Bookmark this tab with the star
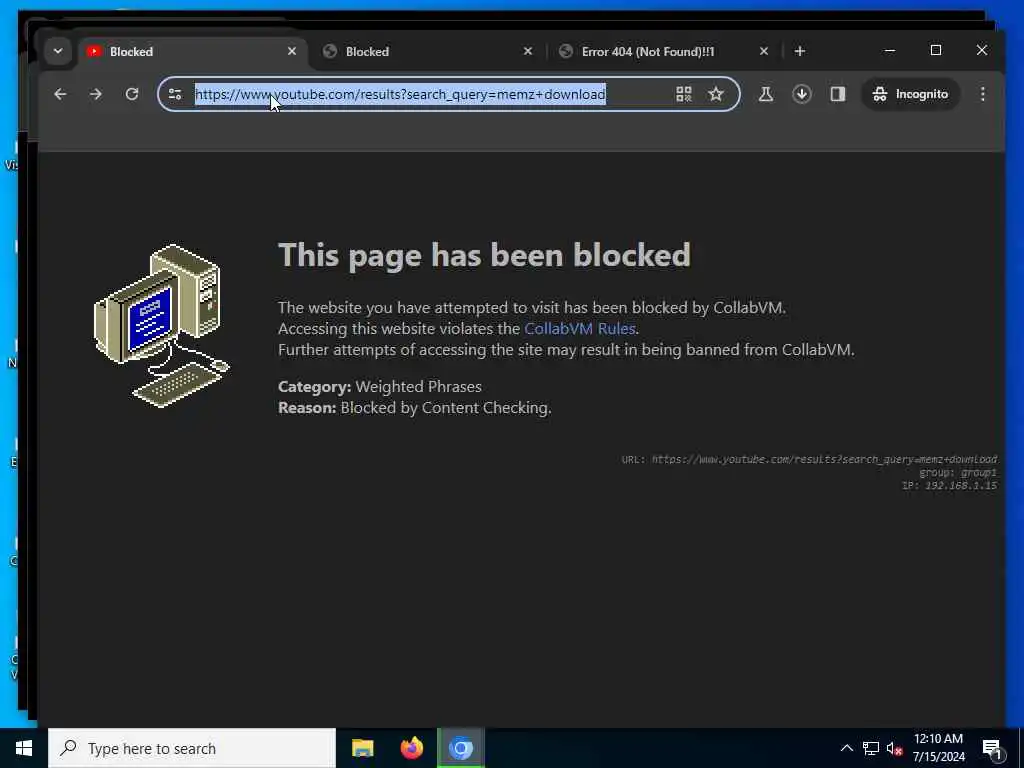This screenshot has height=768, width=1024. click(716, 94)
